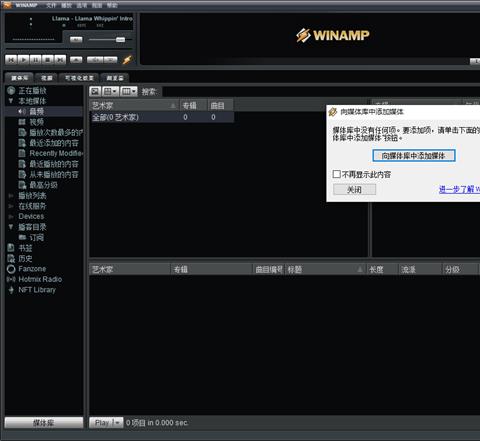This screenshot has width=480, height=441.
Task: Open the NFT Library sidebar item
Action: coord(37,290)
